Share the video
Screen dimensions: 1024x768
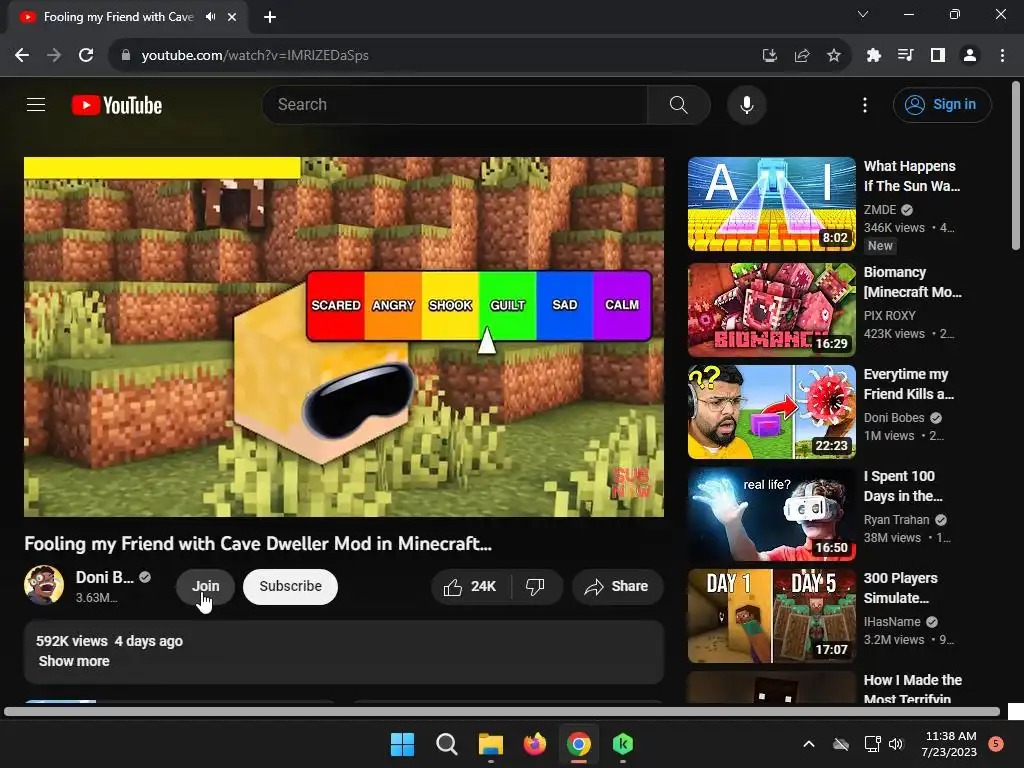tap(617, 586)
